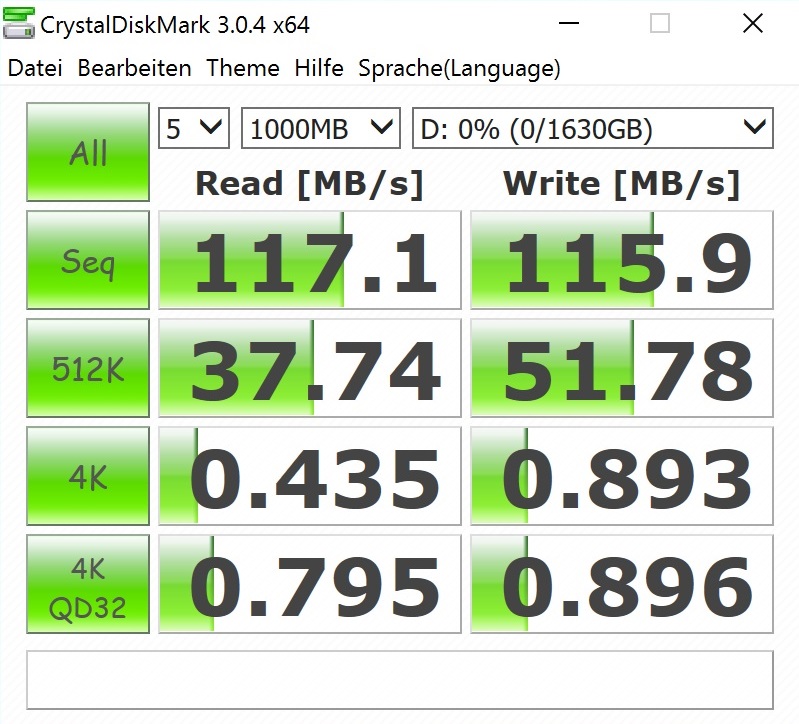The height and width of the screenshot is (724, 799).
Task: Click the empty comment text field
Action: click(399, 680)
